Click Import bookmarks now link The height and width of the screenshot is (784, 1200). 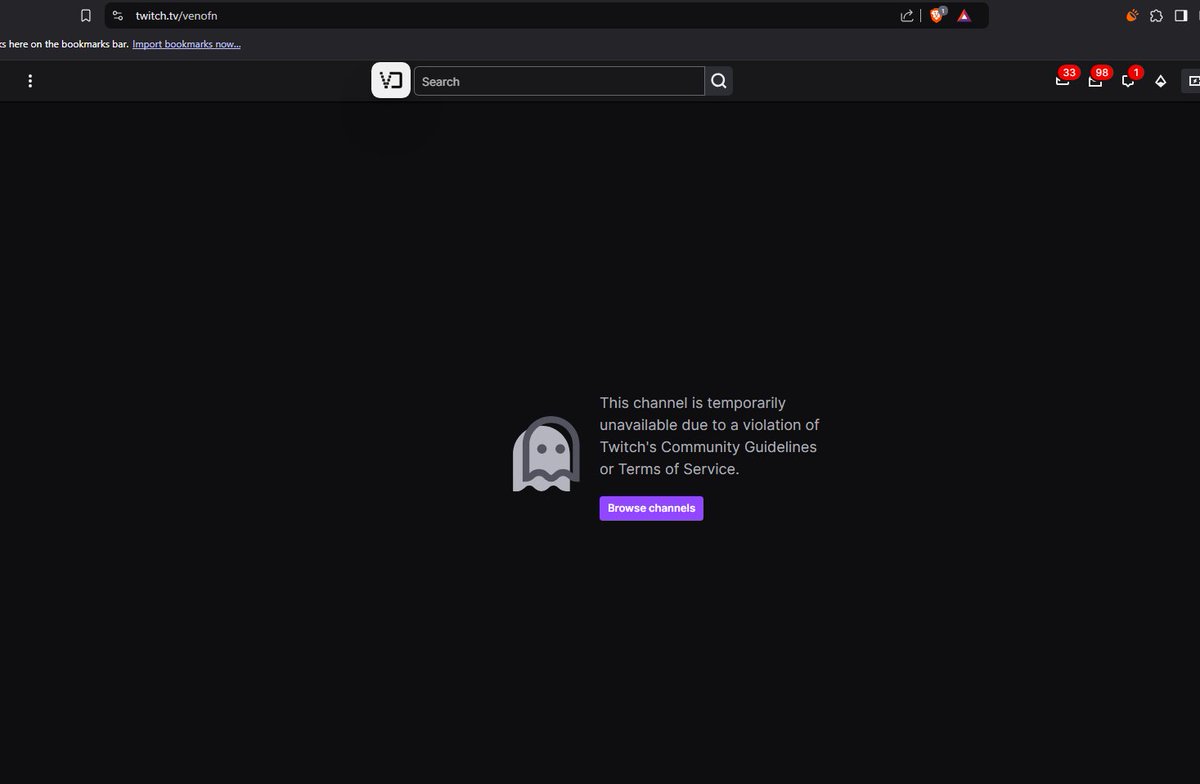click(x=187, y=44)
